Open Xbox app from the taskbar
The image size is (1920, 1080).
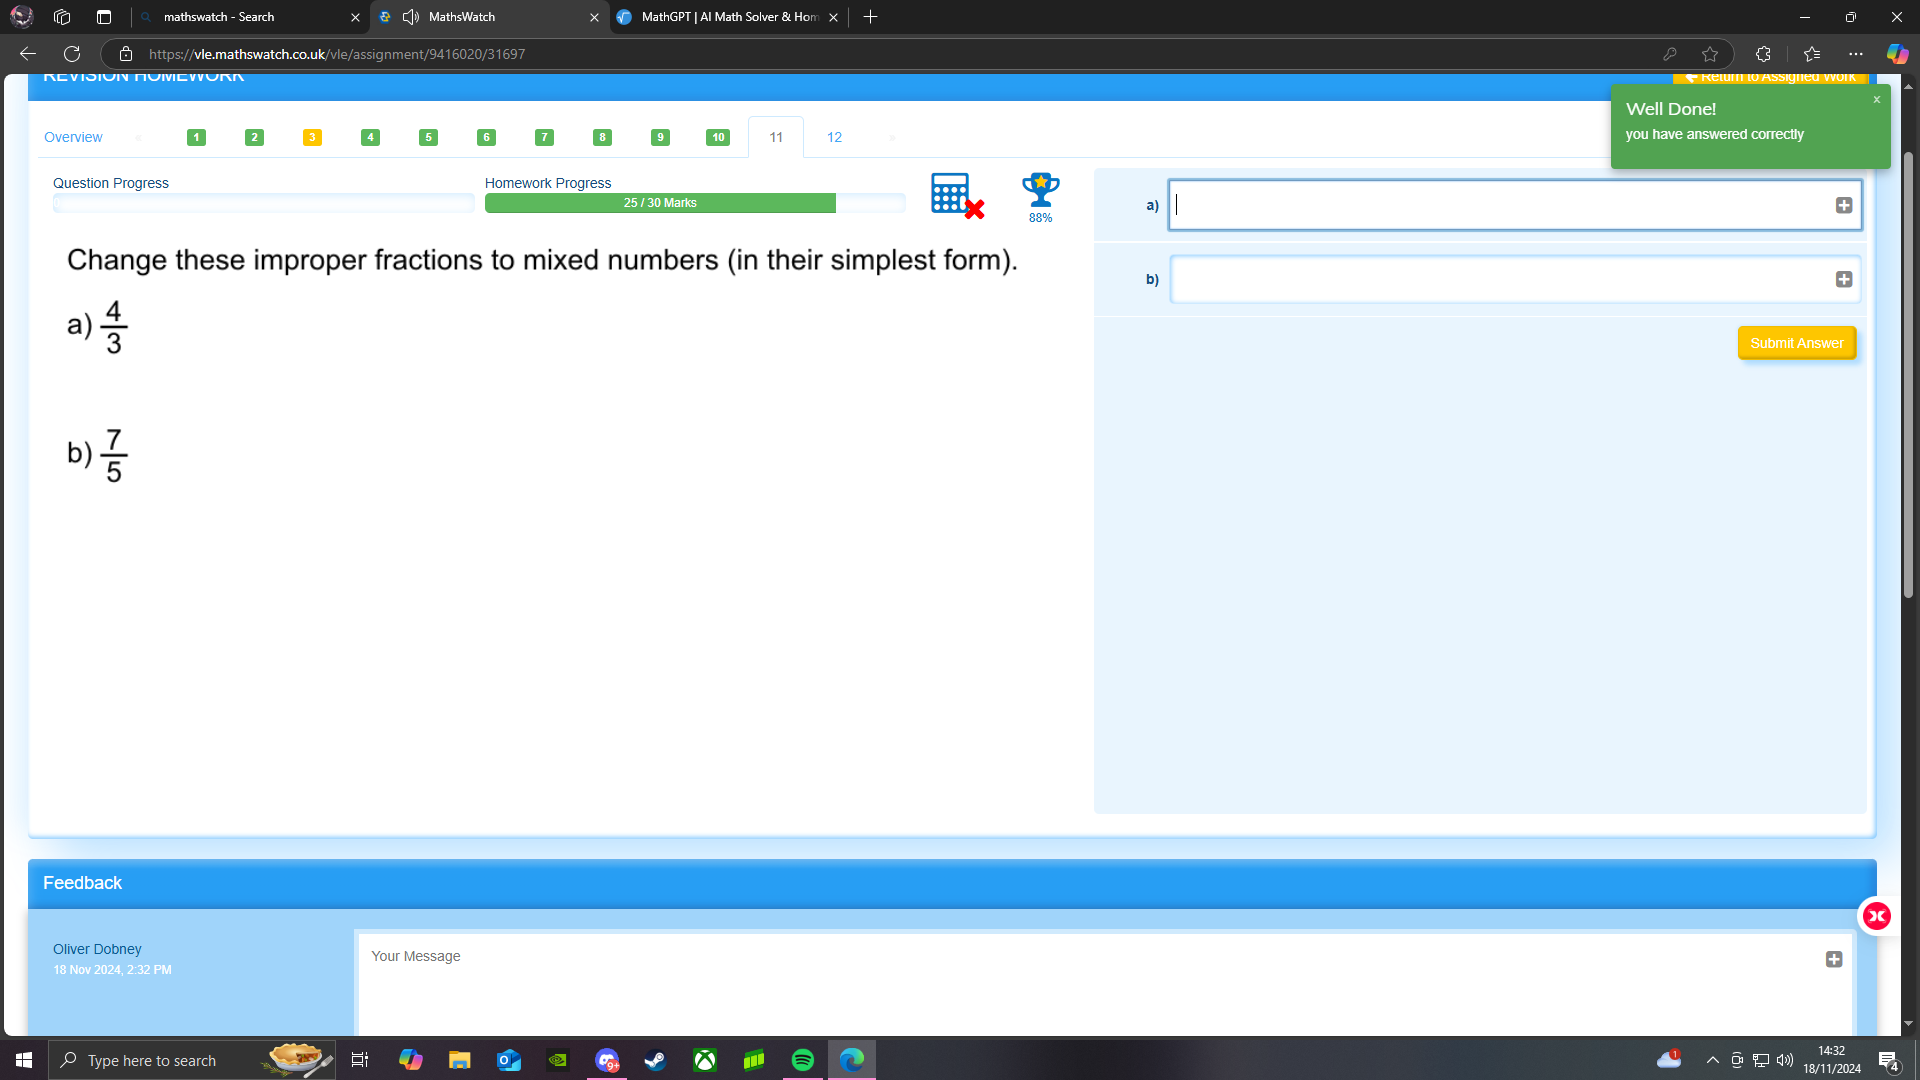coord(705,1060)
